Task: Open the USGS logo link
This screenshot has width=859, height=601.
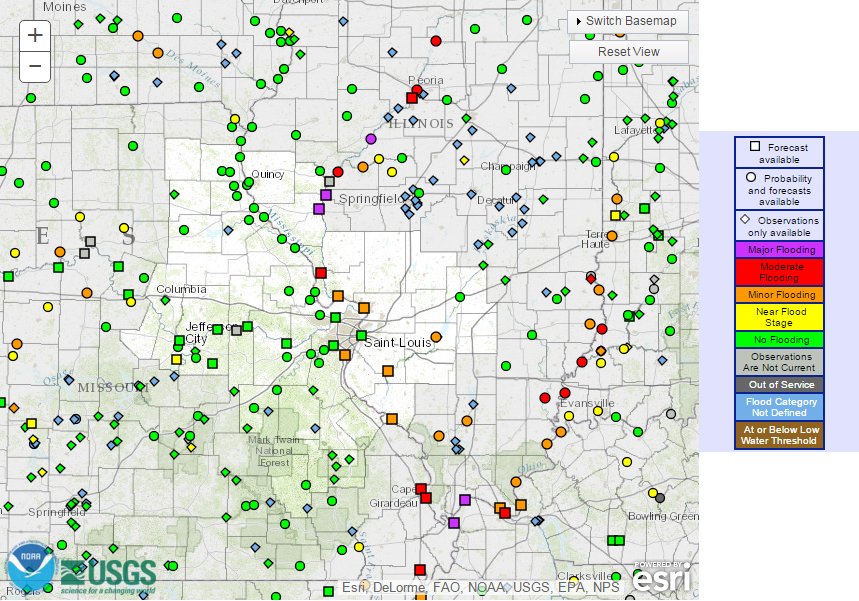Action: (x=108, y=577)
